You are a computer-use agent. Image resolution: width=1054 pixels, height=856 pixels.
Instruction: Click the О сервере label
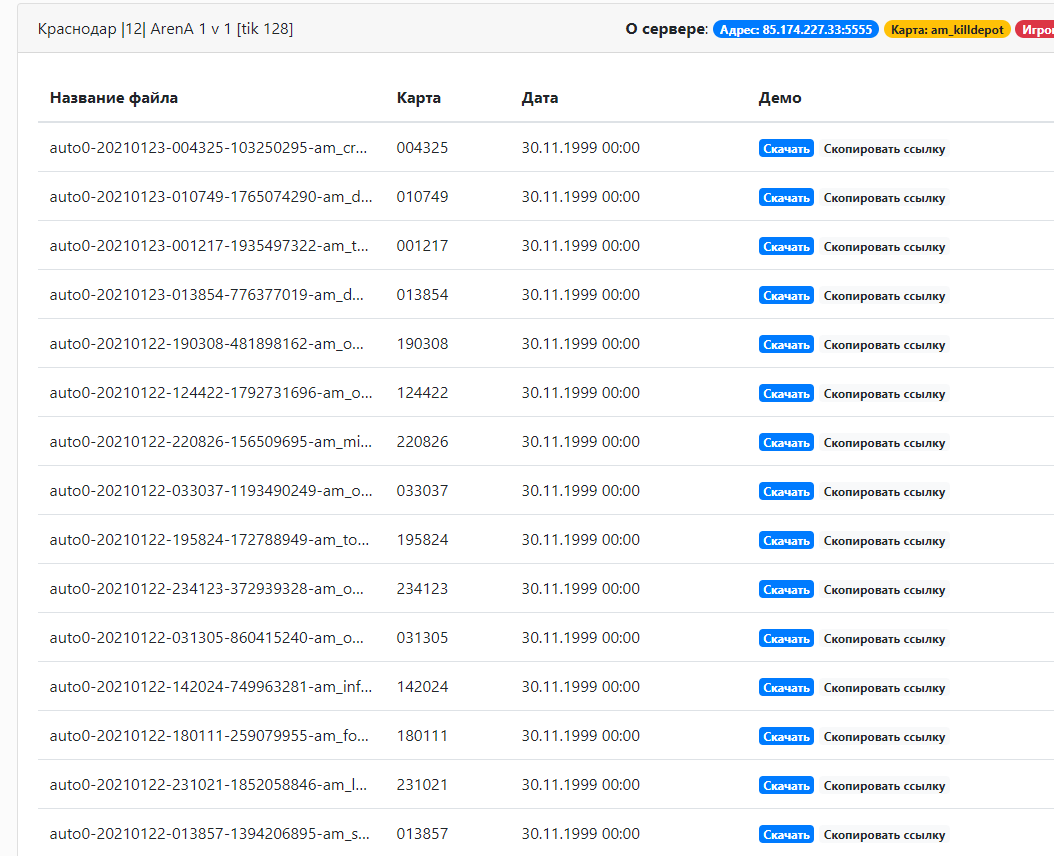click(666, 29)
